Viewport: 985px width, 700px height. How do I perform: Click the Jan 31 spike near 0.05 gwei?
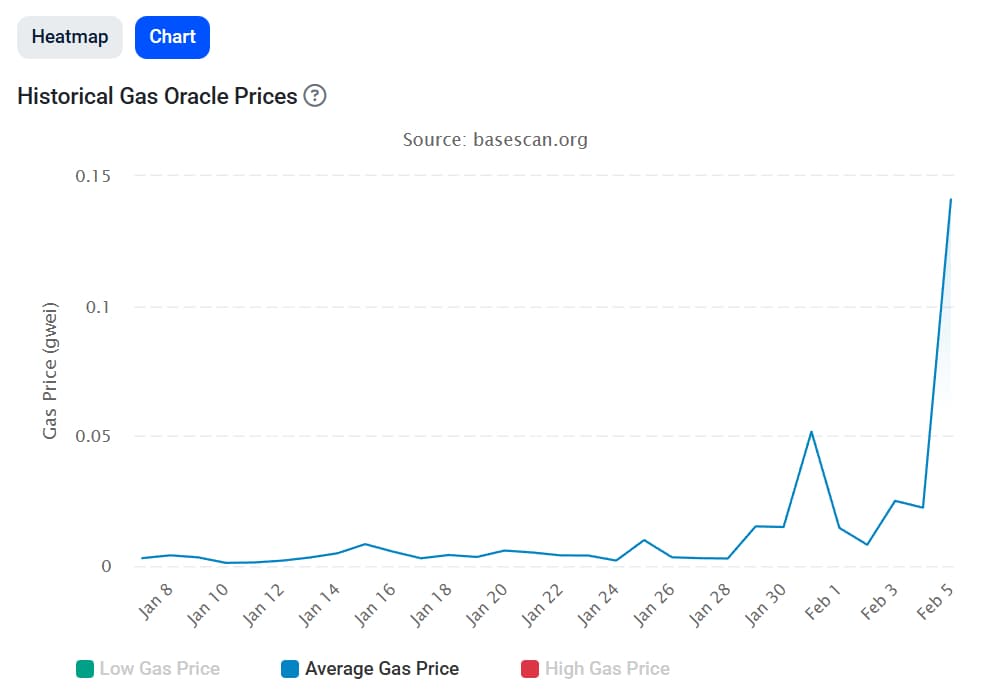[811, 432]
